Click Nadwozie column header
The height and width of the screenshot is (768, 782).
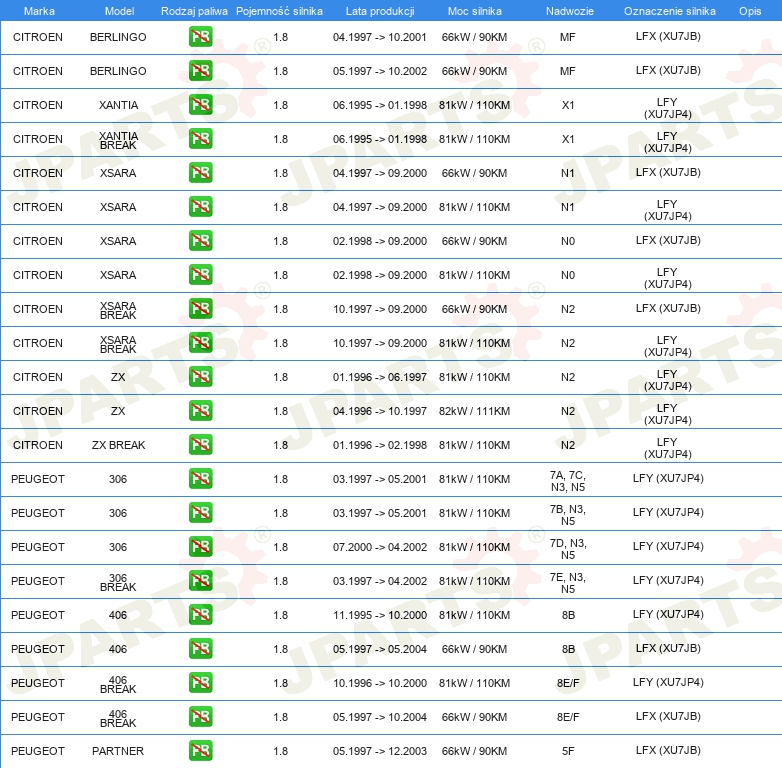point(570,11)
